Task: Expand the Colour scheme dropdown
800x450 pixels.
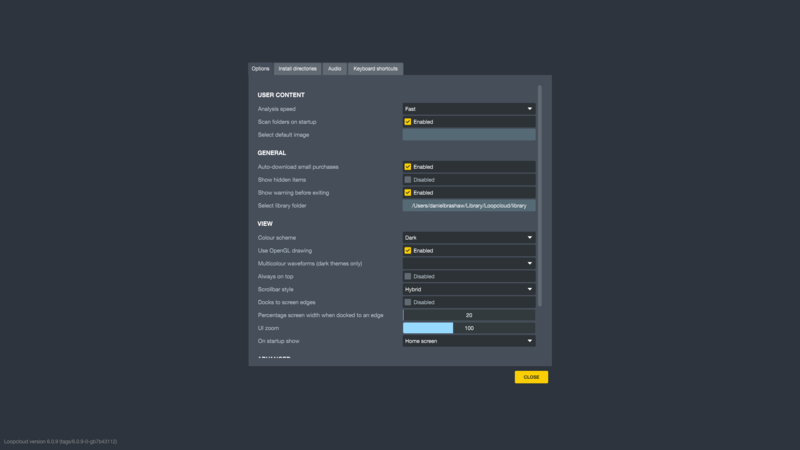Action: 468,238
